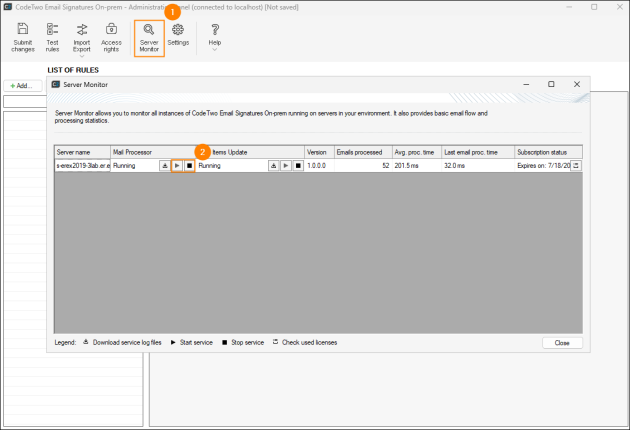Click the version value 1.0.0.0

coord(317,166)
